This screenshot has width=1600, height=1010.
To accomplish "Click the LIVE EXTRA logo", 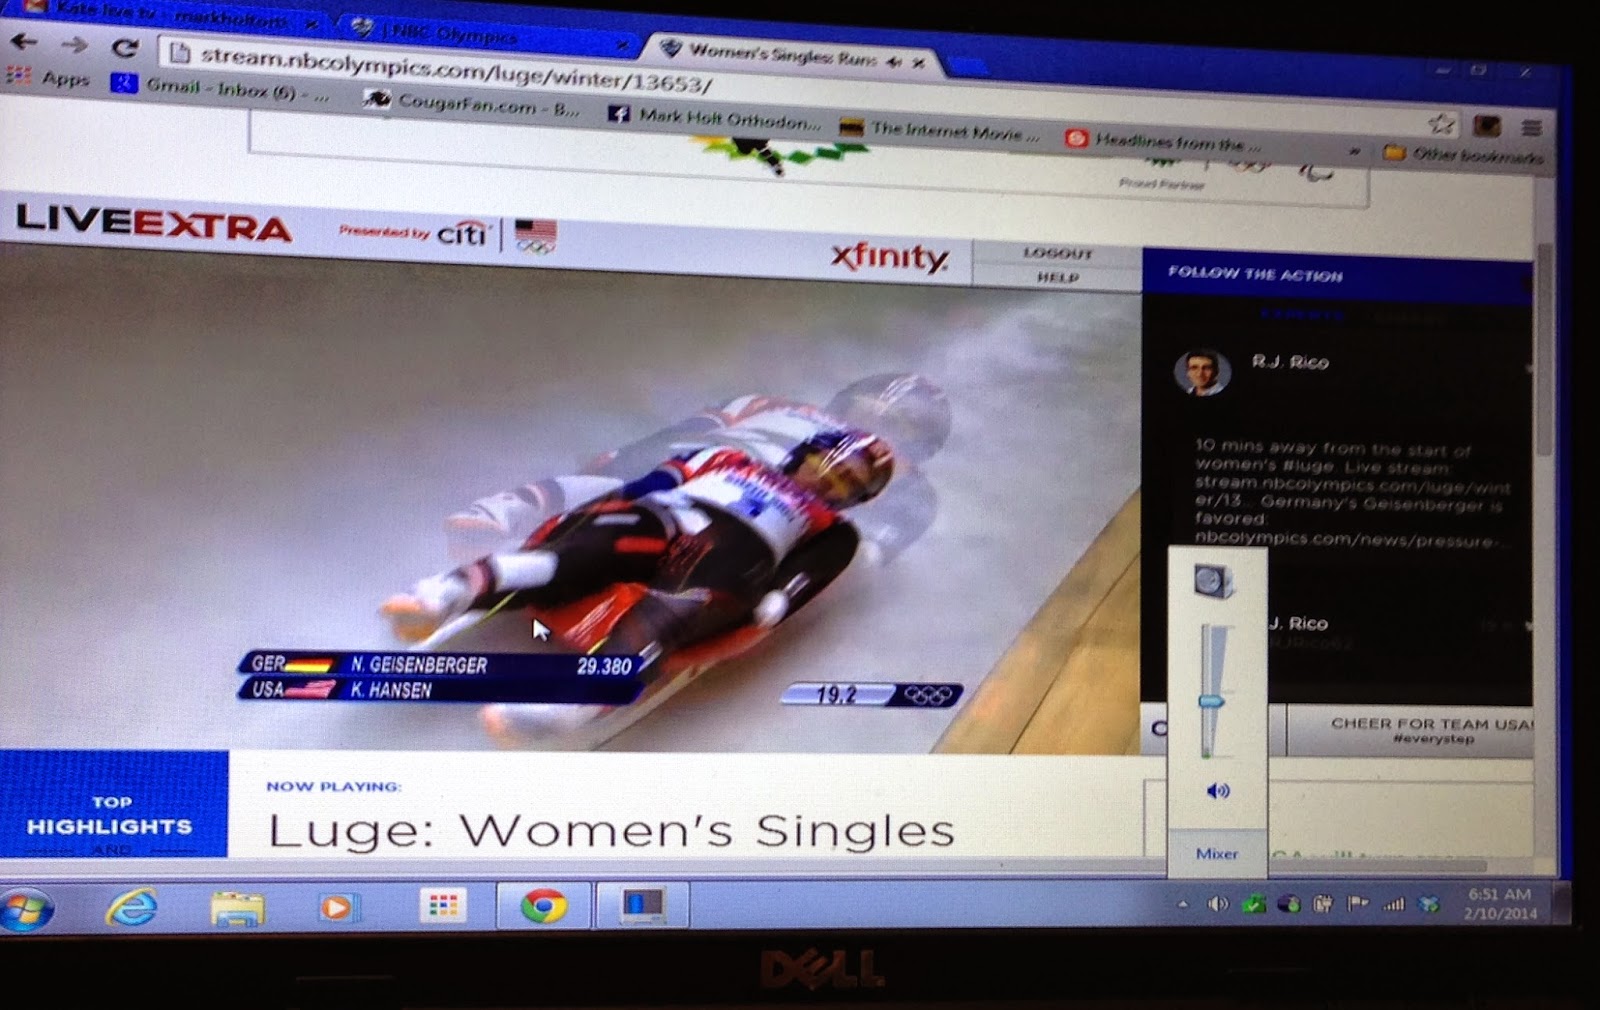I will click(154, 222).
